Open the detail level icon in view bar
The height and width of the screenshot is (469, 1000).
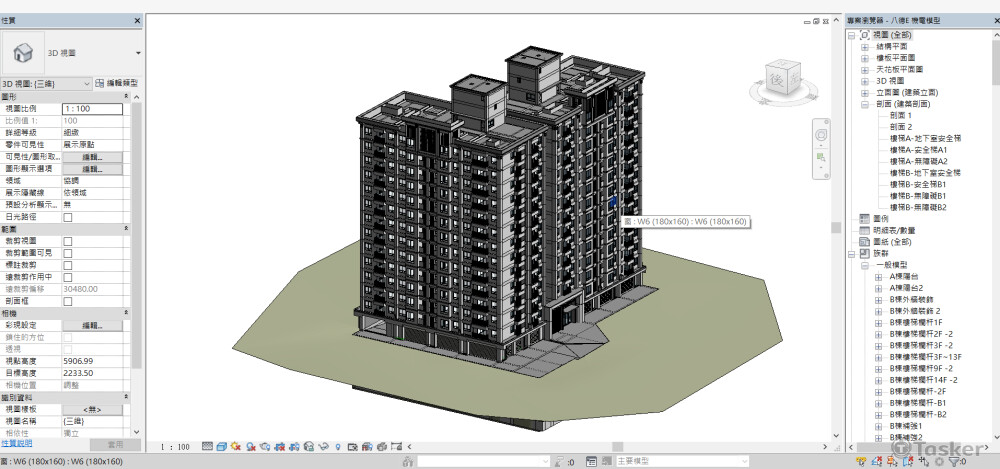tap(207, 446)
